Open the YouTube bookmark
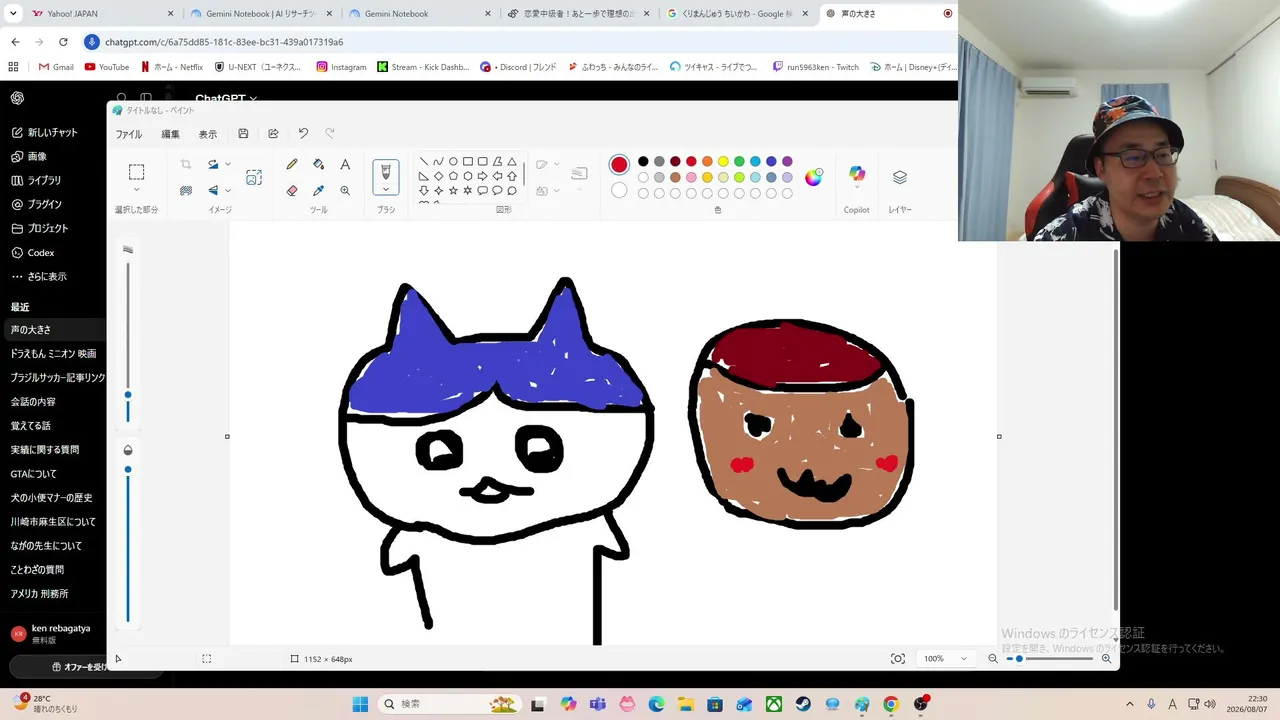 (107, 67)
